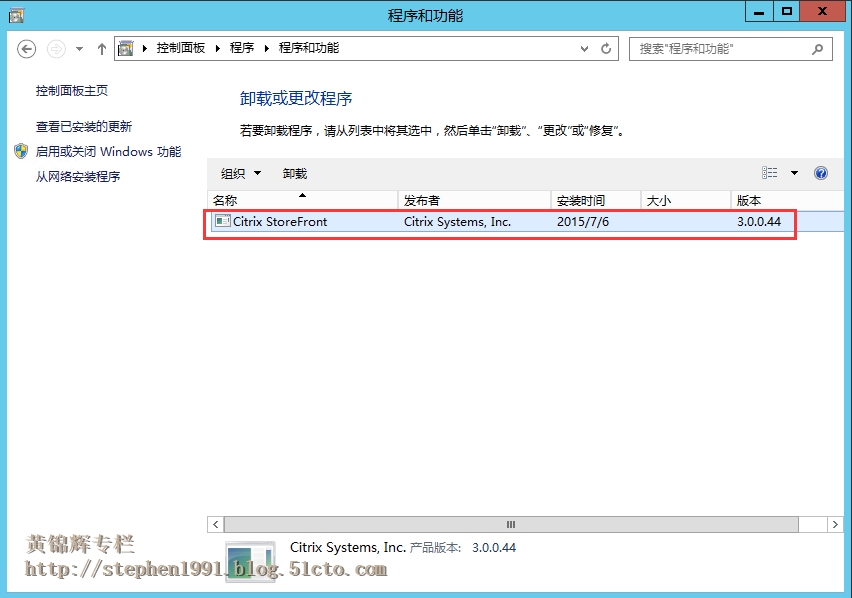
Task: Select the Citrix StoreFront entry
Action: click(x=526, y=222)
